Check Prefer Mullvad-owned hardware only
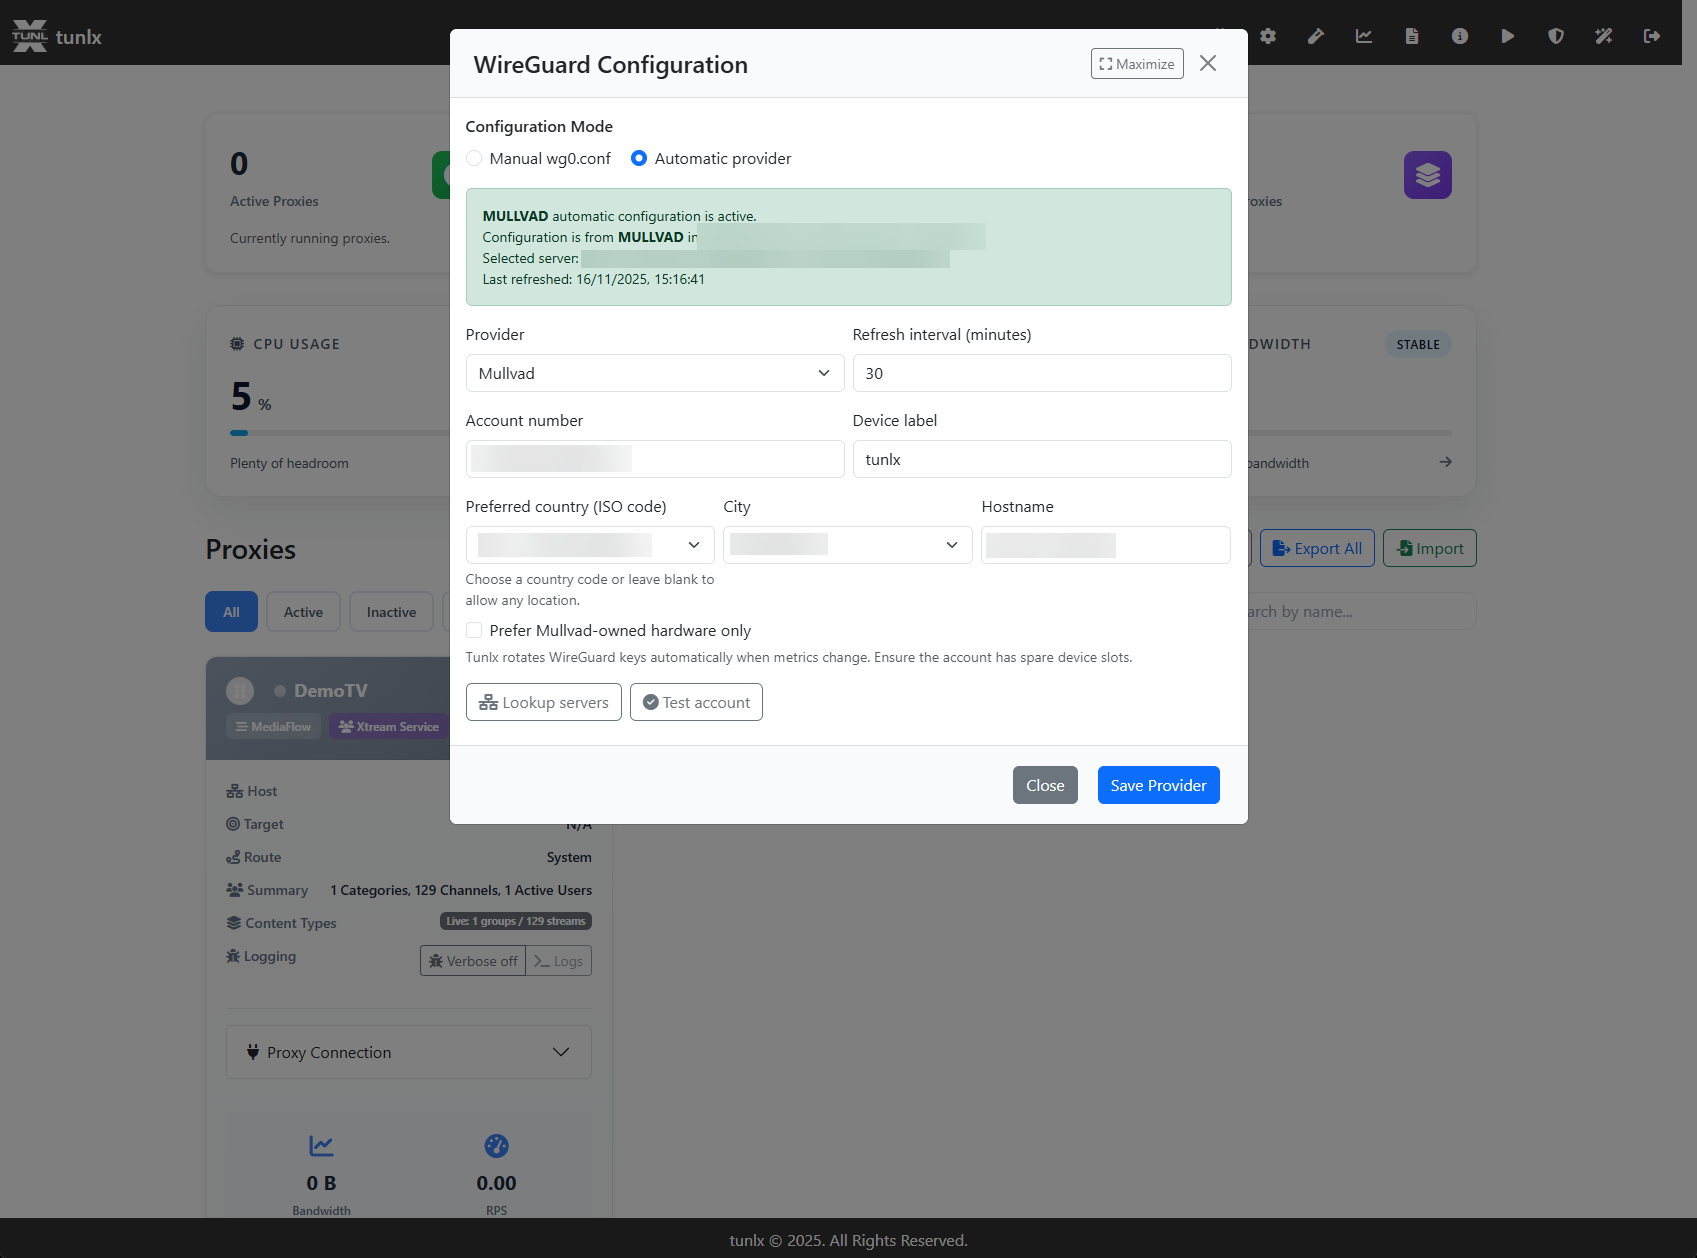The width and height of the screenshot is (1697, 1258). click(474, 630)
